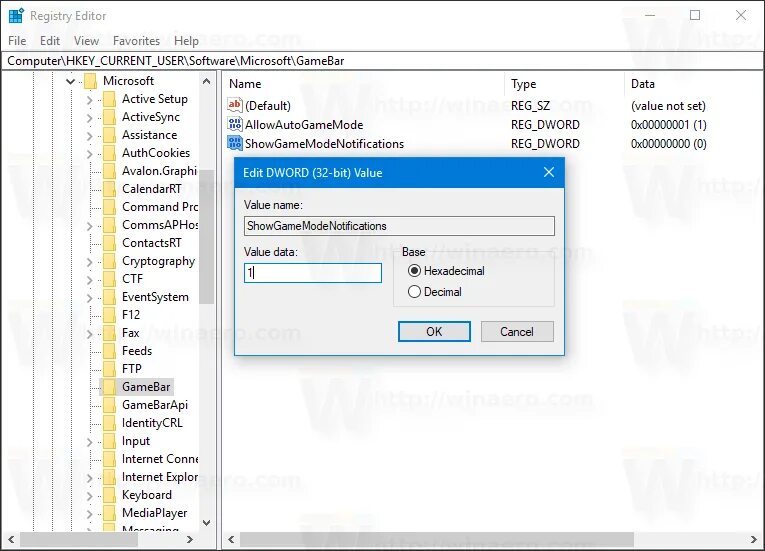The width and height of the screenshot is (765, 551).
Task: Click the FTP folder icon
Action: coord(109,369)
